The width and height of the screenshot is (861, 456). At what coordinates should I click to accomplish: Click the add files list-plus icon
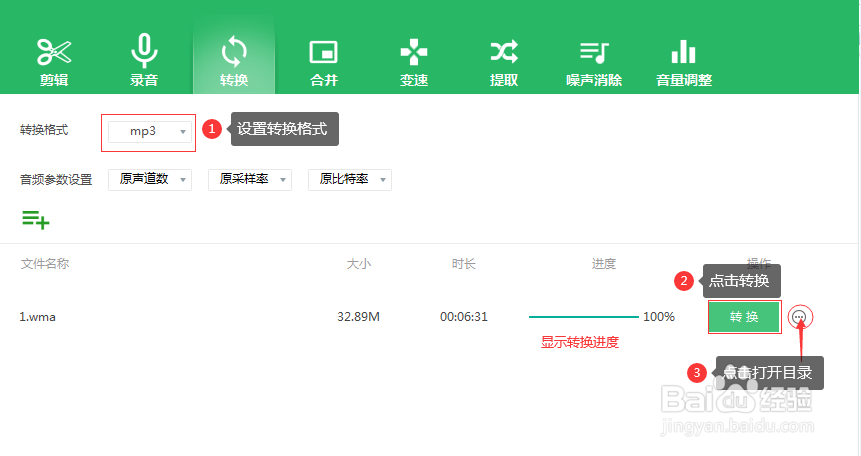pos(36,220)
